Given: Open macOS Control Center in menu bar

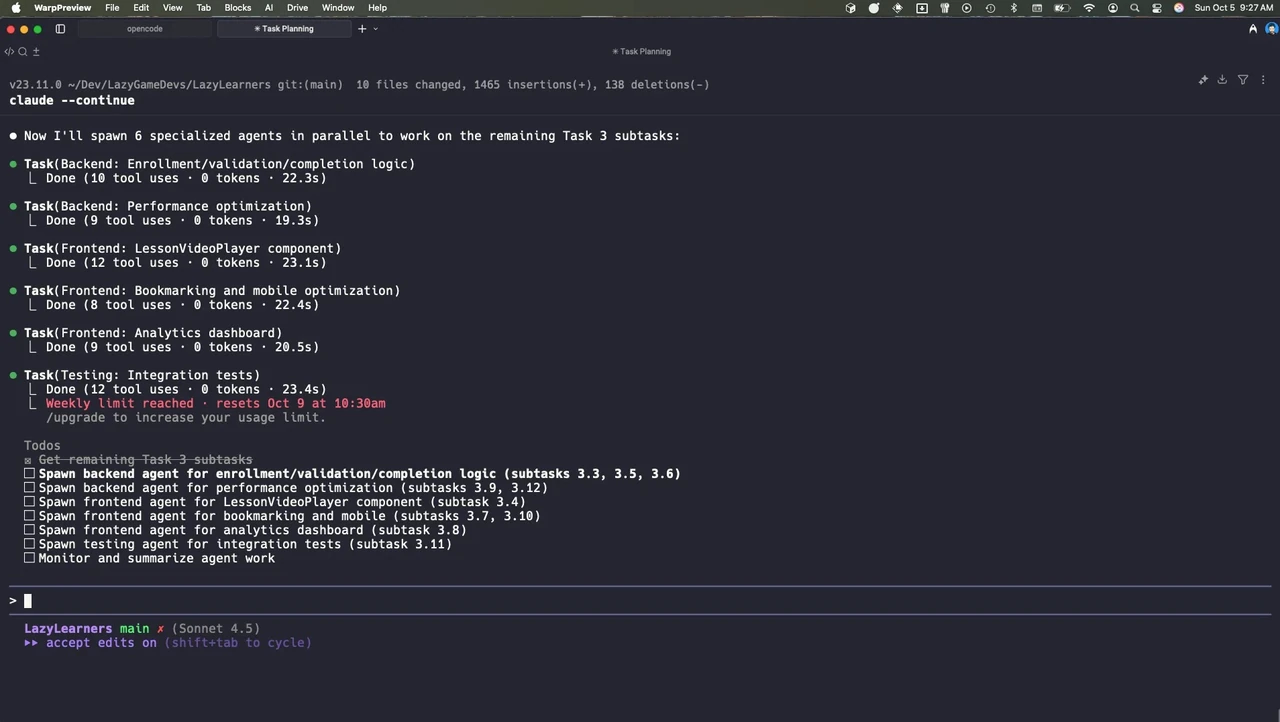Looking at the screenshot, I should 1157,7.
